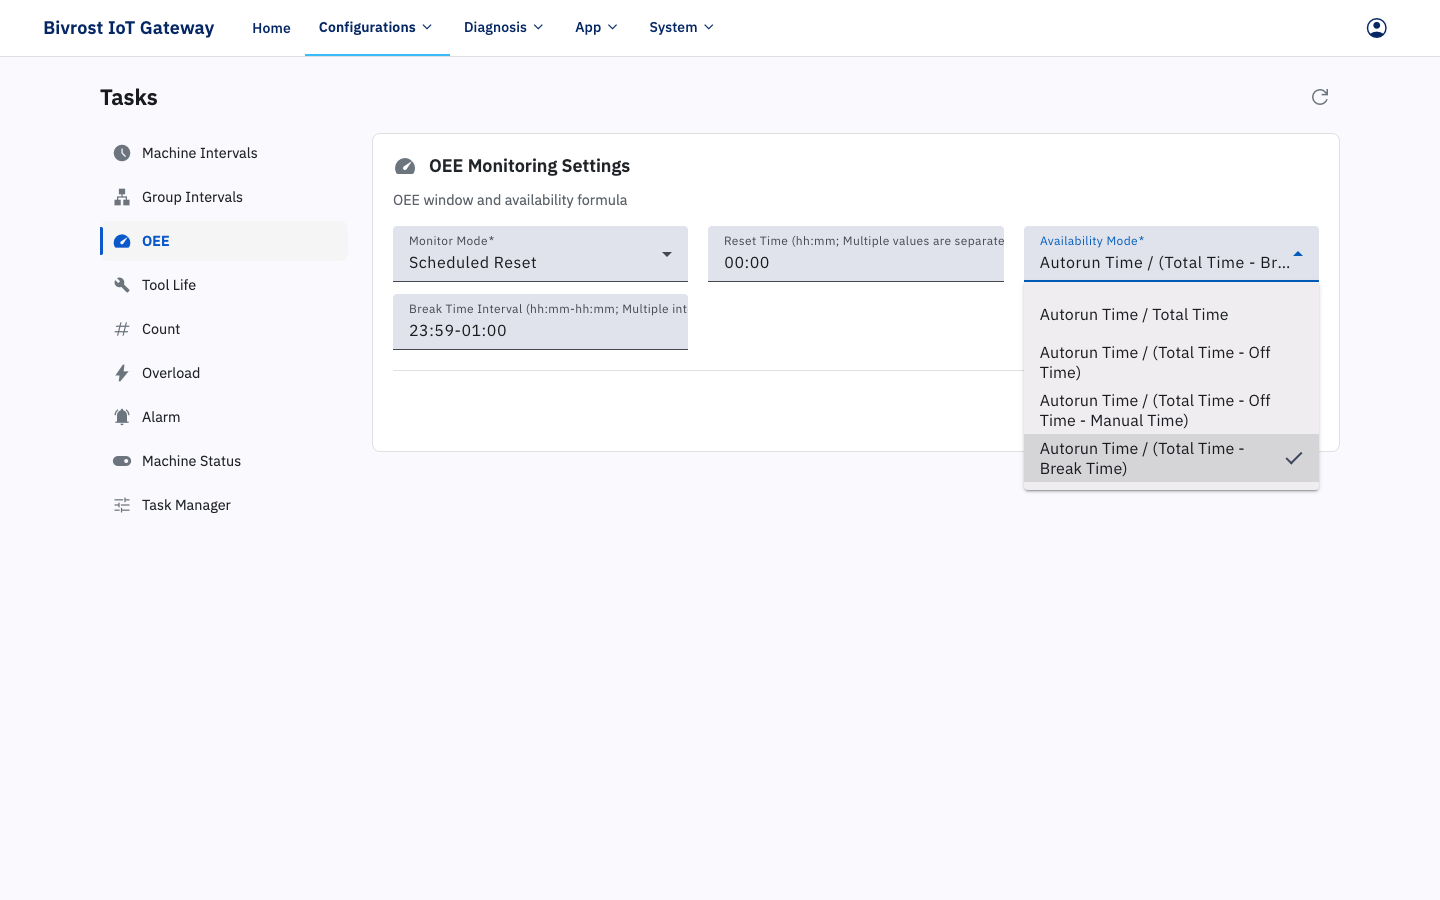Open the Configurations menu
Viewport: 1440px width, 900px height.
point(377,27)
